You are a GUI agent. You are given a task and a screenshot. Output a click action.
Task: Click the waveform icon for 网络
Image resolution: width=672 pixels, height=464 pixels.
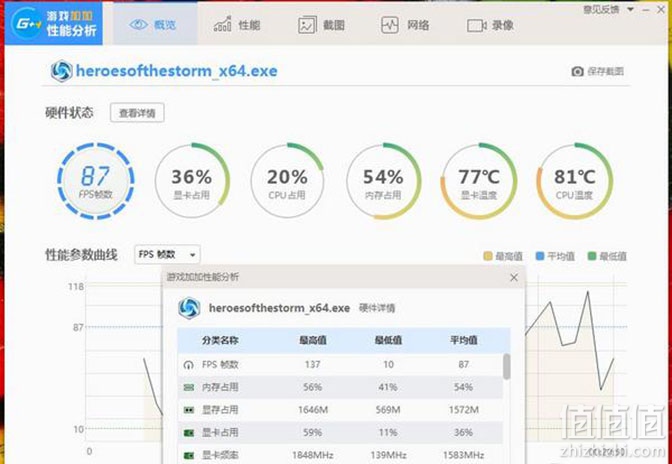(390, 25)
